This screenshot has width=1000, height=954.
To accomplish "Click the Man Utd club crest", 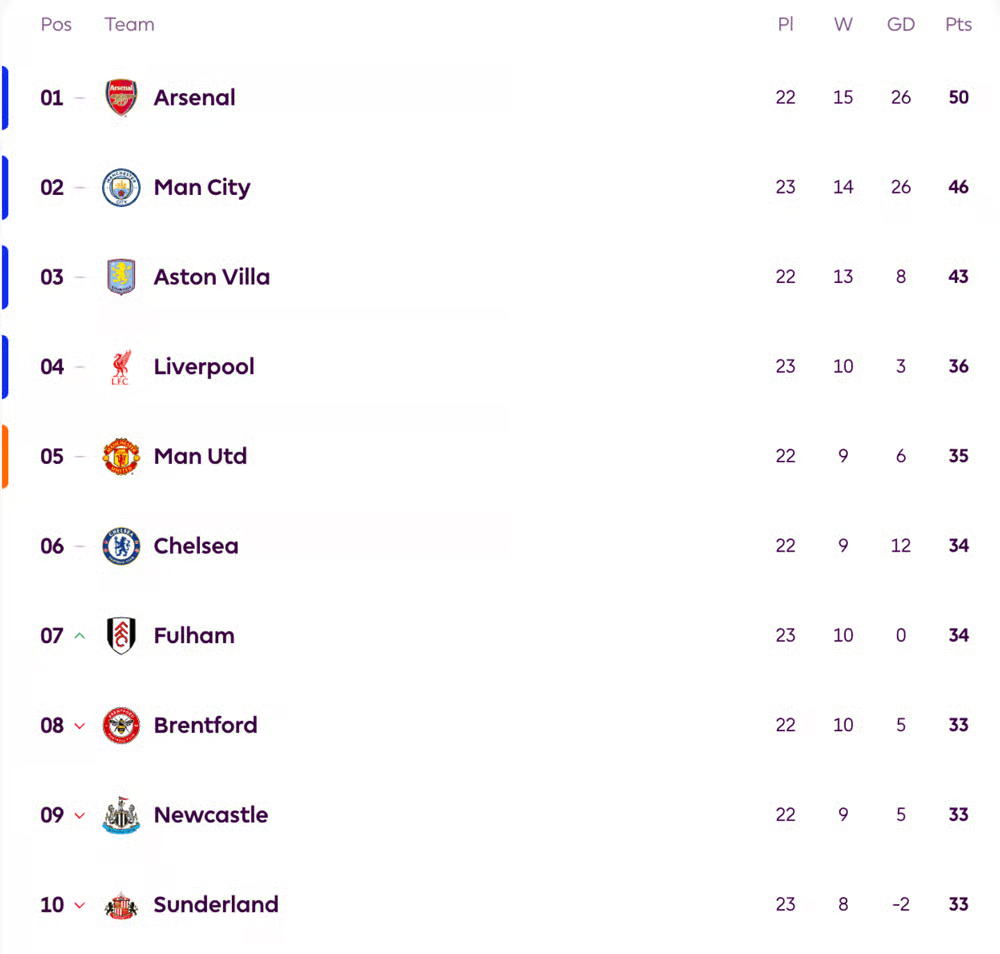I will (120, 456).
